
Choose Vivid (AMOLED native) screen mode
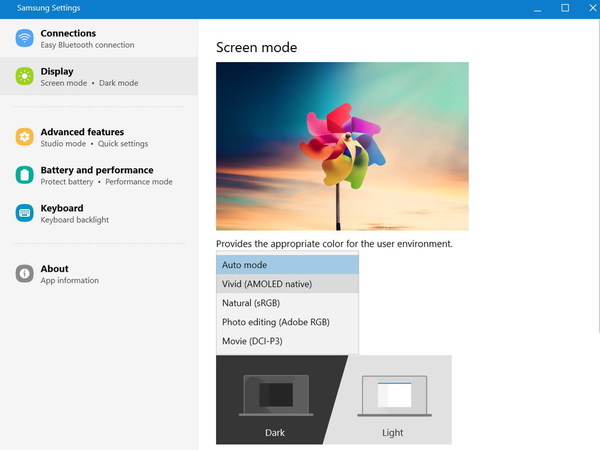click(287, 284)
